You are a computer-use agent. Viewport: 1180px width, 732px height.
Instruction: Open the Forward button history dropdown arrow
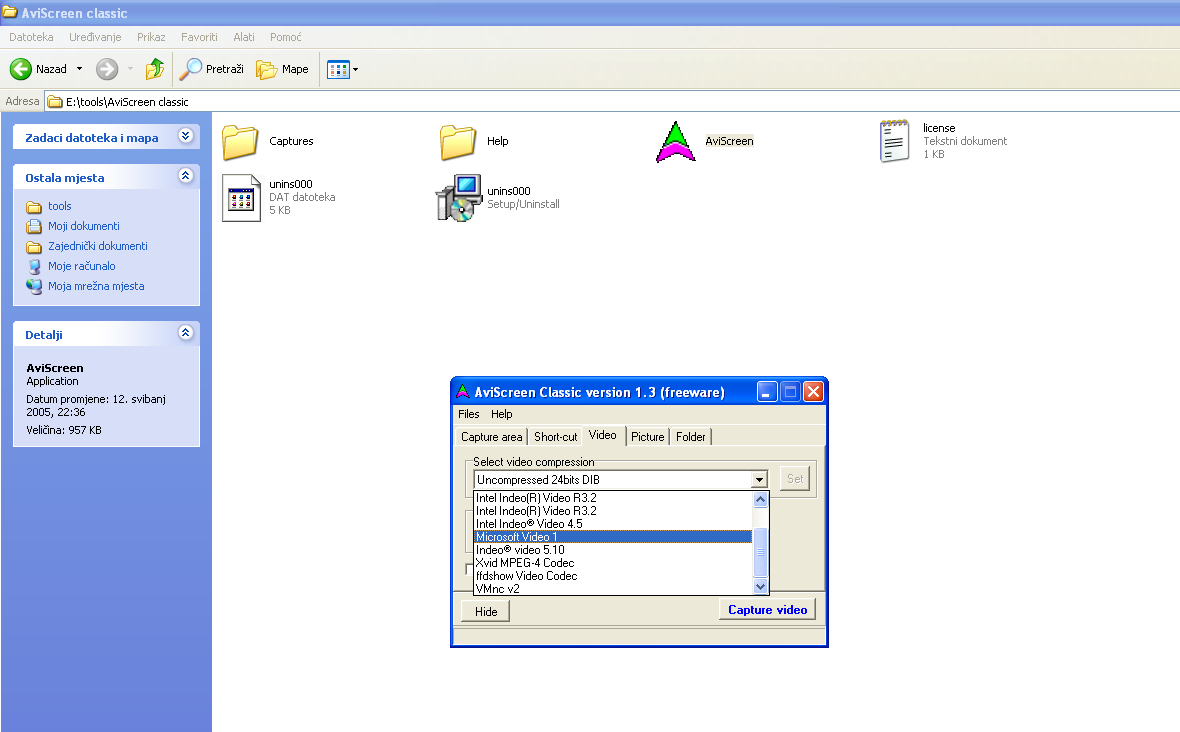[x=130, y=69]
